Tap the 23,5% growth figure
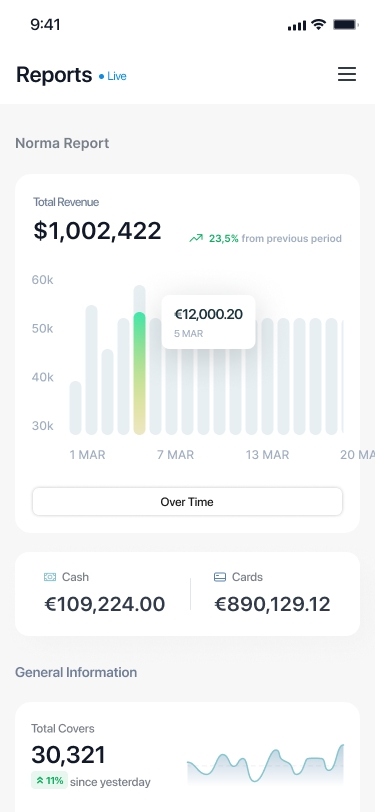Screen dimensions: 375x812 pos(224,239)
